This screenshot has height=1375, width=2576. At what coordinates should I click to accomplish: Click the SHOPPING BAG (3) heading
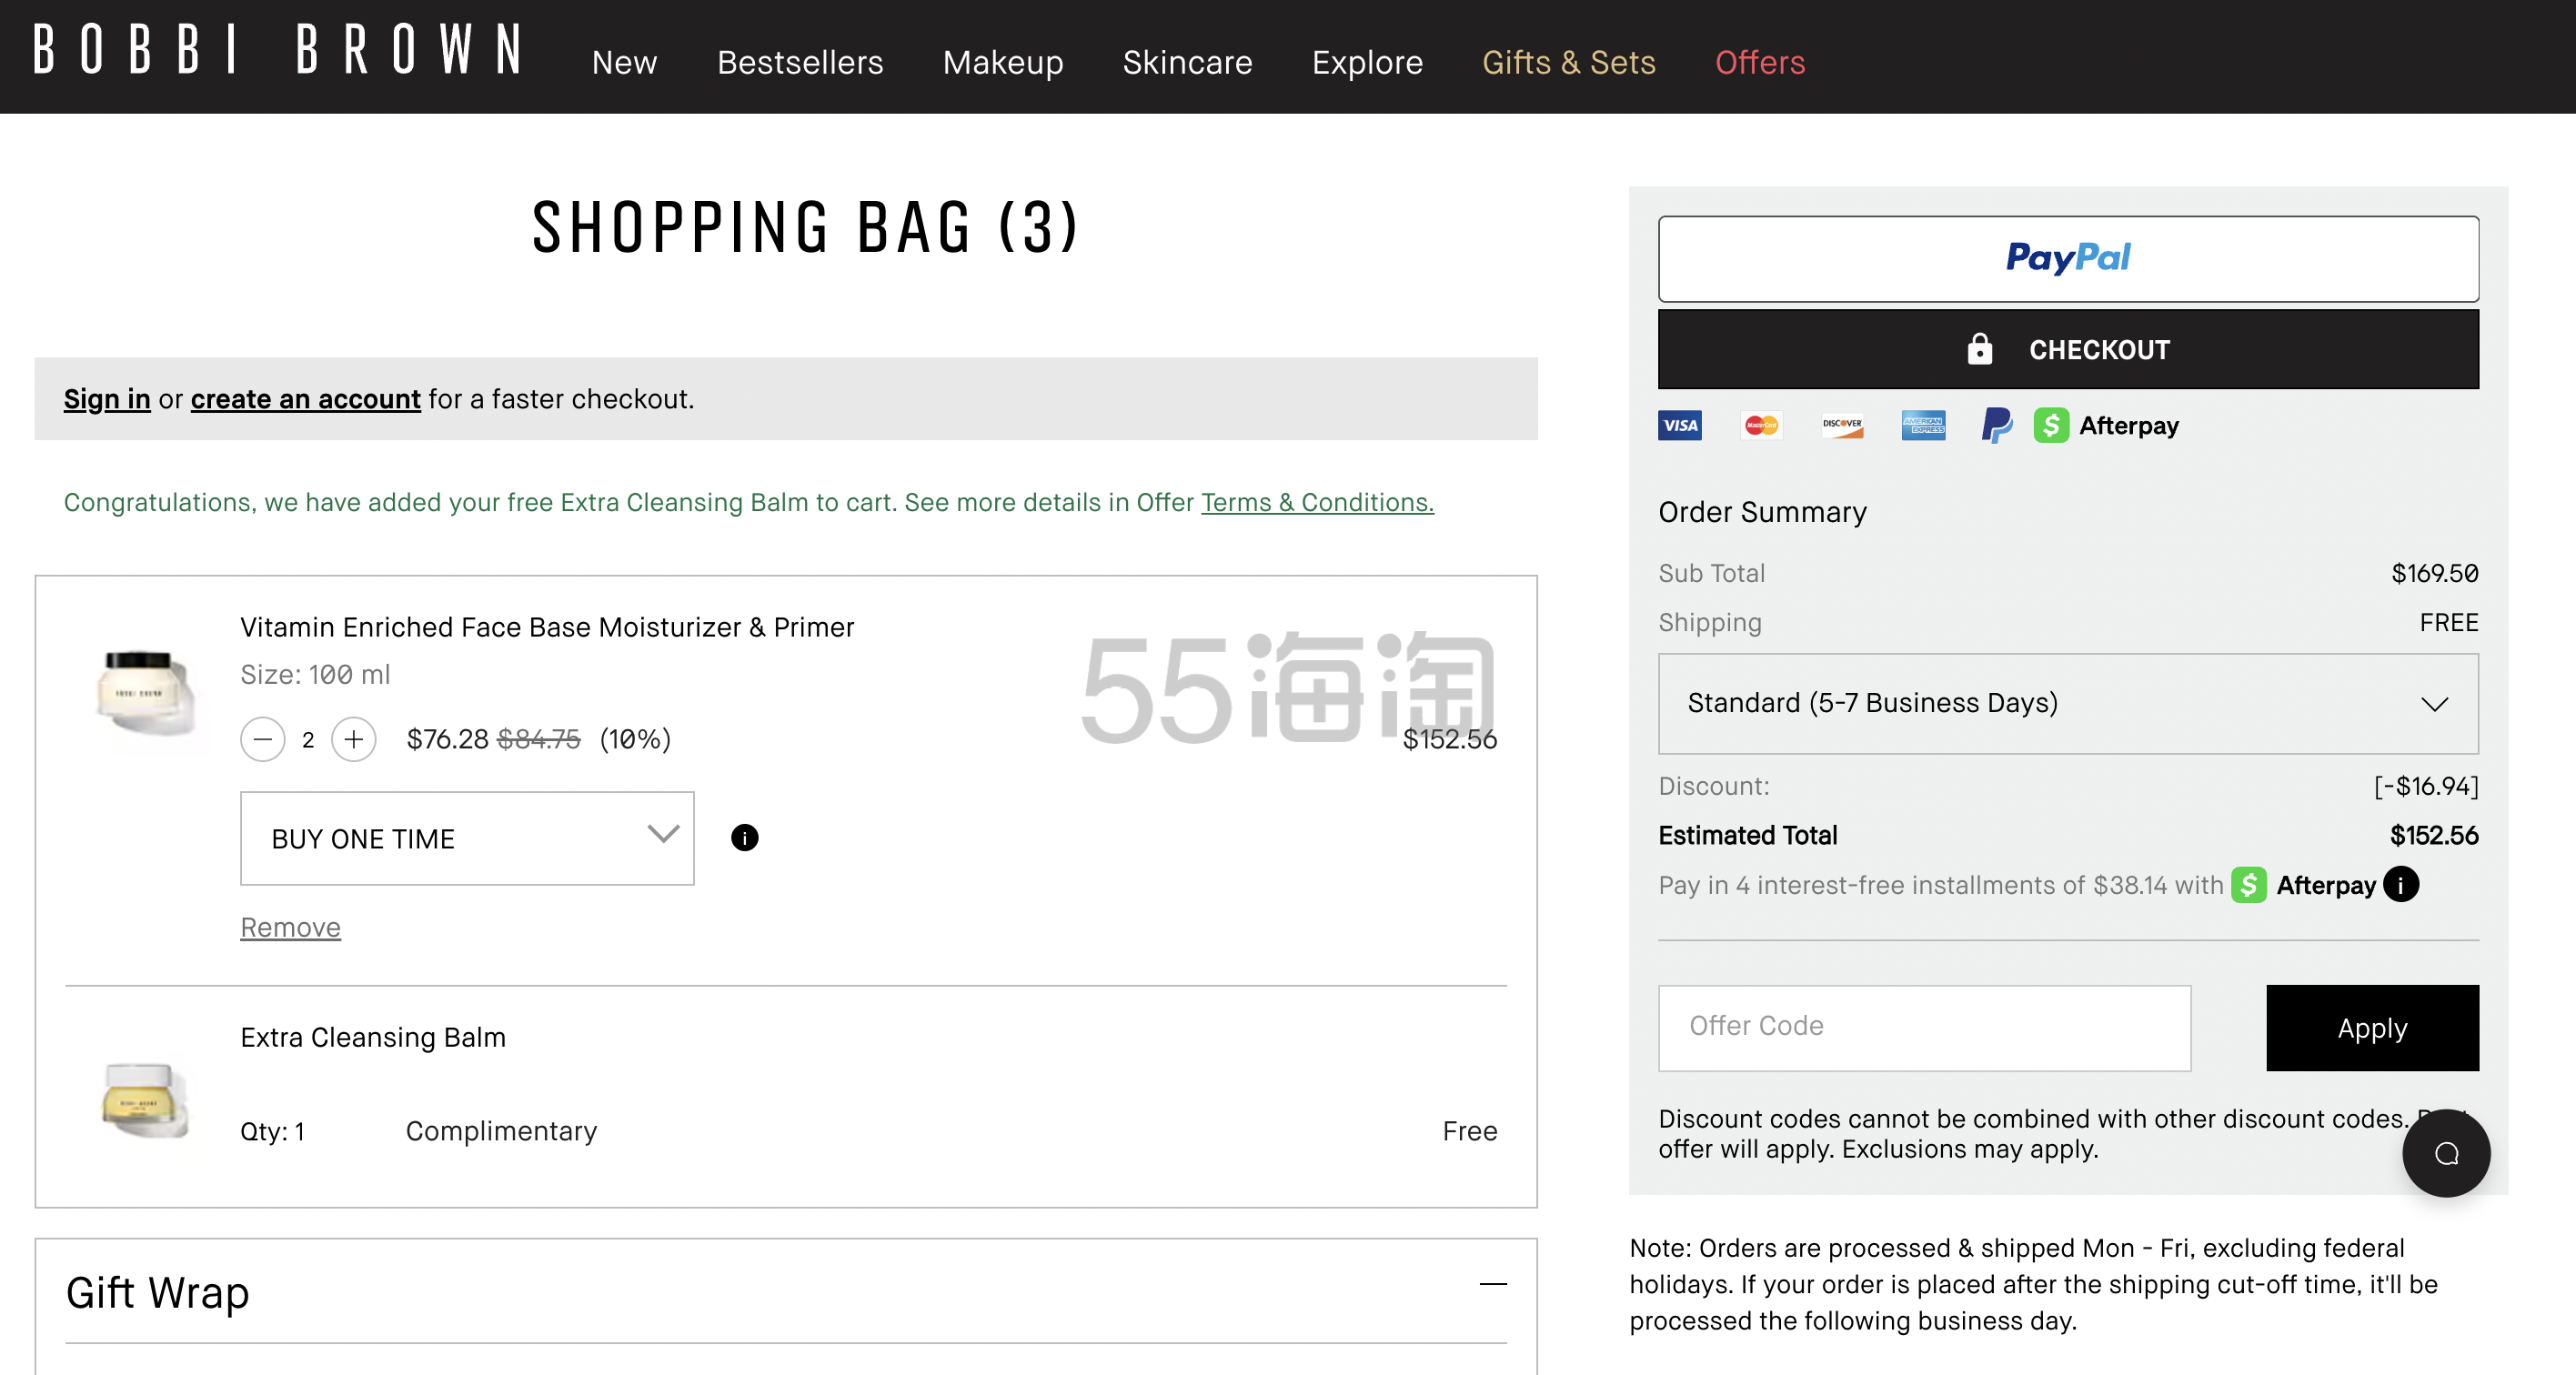coord(806,227)
